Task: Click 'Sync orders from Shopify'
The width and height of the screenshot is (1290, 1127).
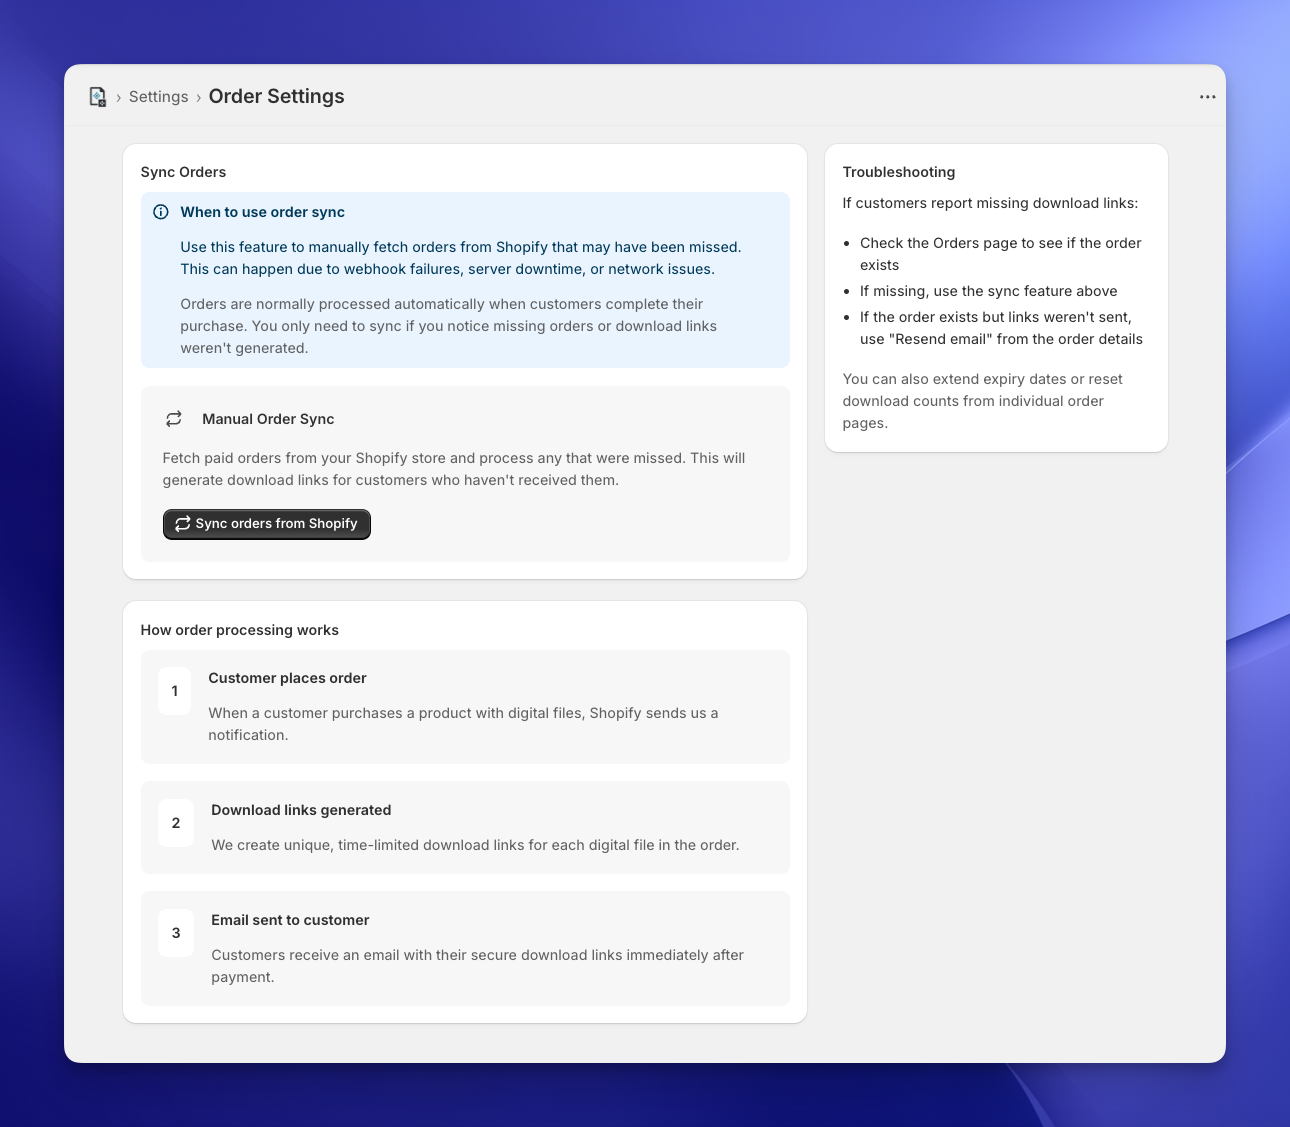Action: (266, 523)
